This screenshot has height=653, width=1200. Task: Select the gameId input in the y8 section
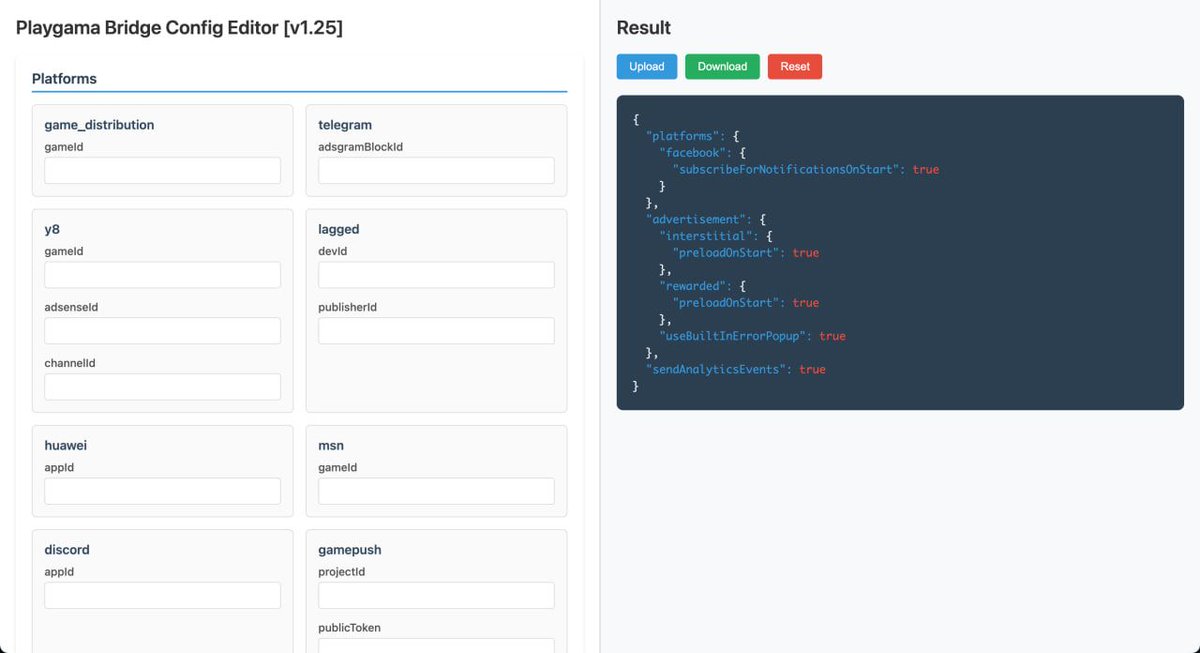point(162,274)
